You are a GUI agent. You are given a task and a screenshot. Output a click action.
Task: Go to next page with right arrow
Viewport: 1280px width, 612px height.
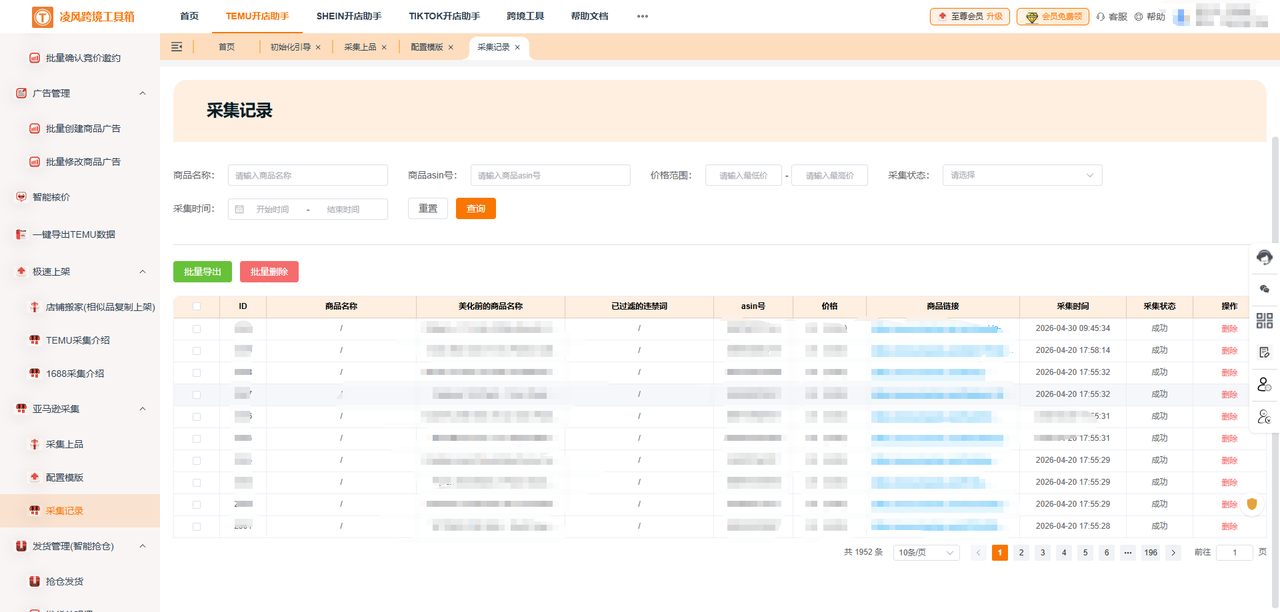[1173, 552]
